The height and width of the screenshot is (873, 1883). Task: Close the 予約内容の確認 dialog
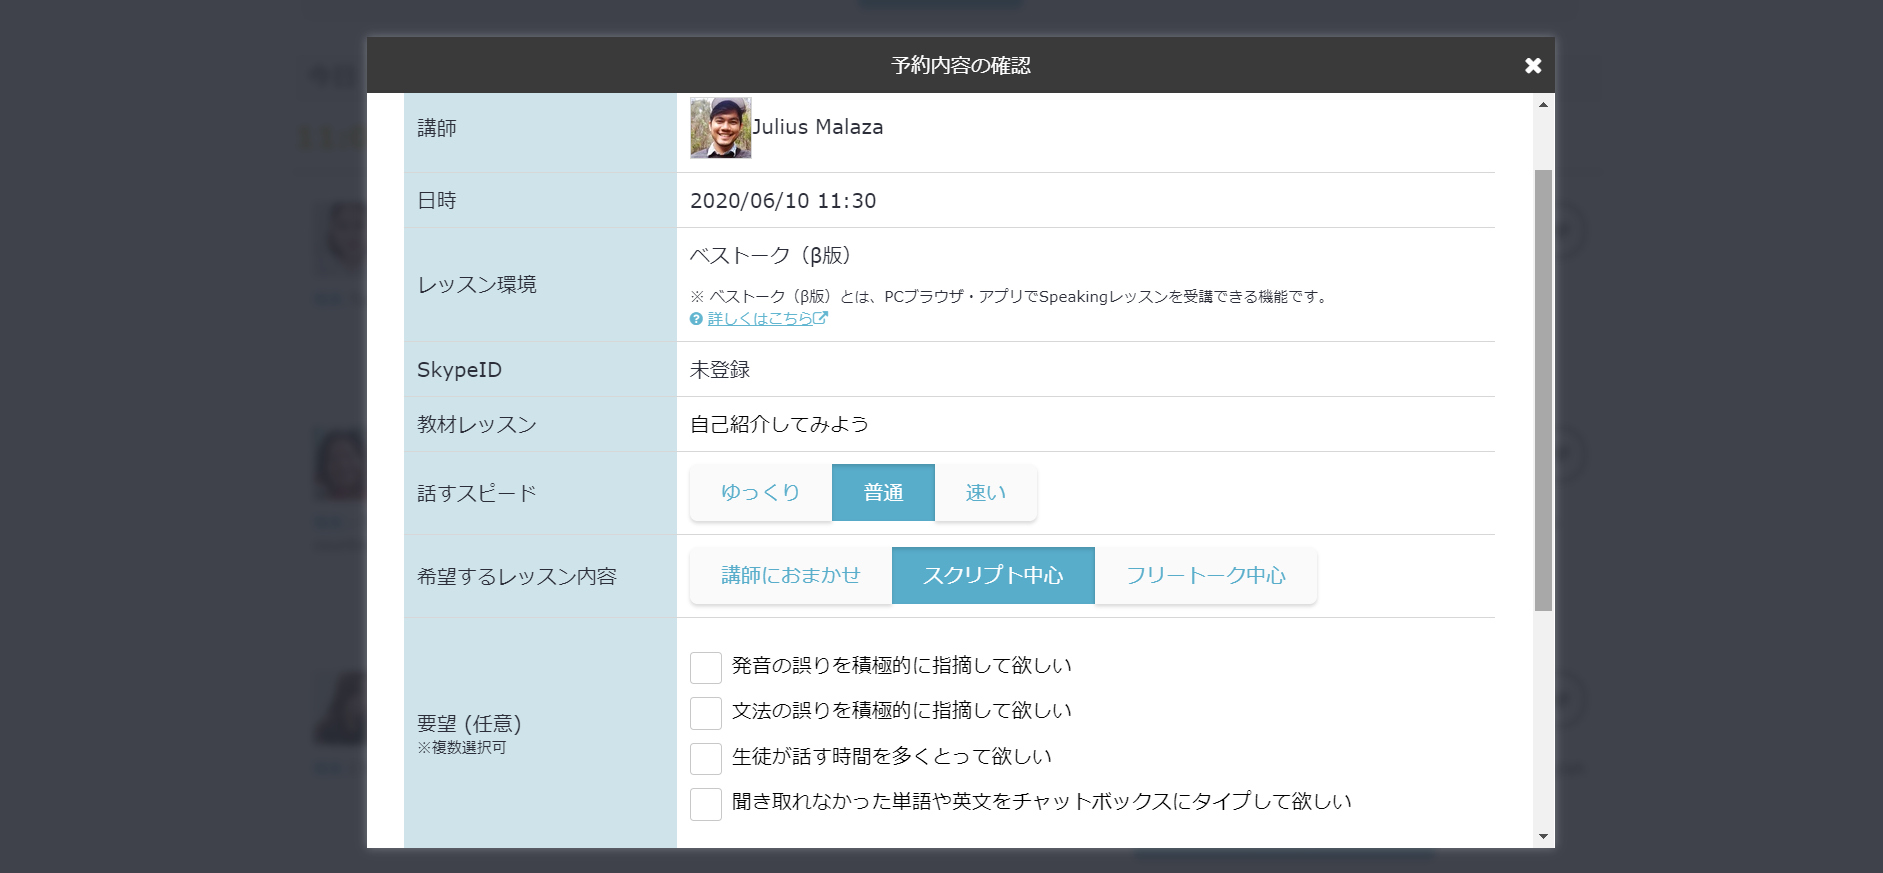pyautogui.click(x=1532, y=66)
